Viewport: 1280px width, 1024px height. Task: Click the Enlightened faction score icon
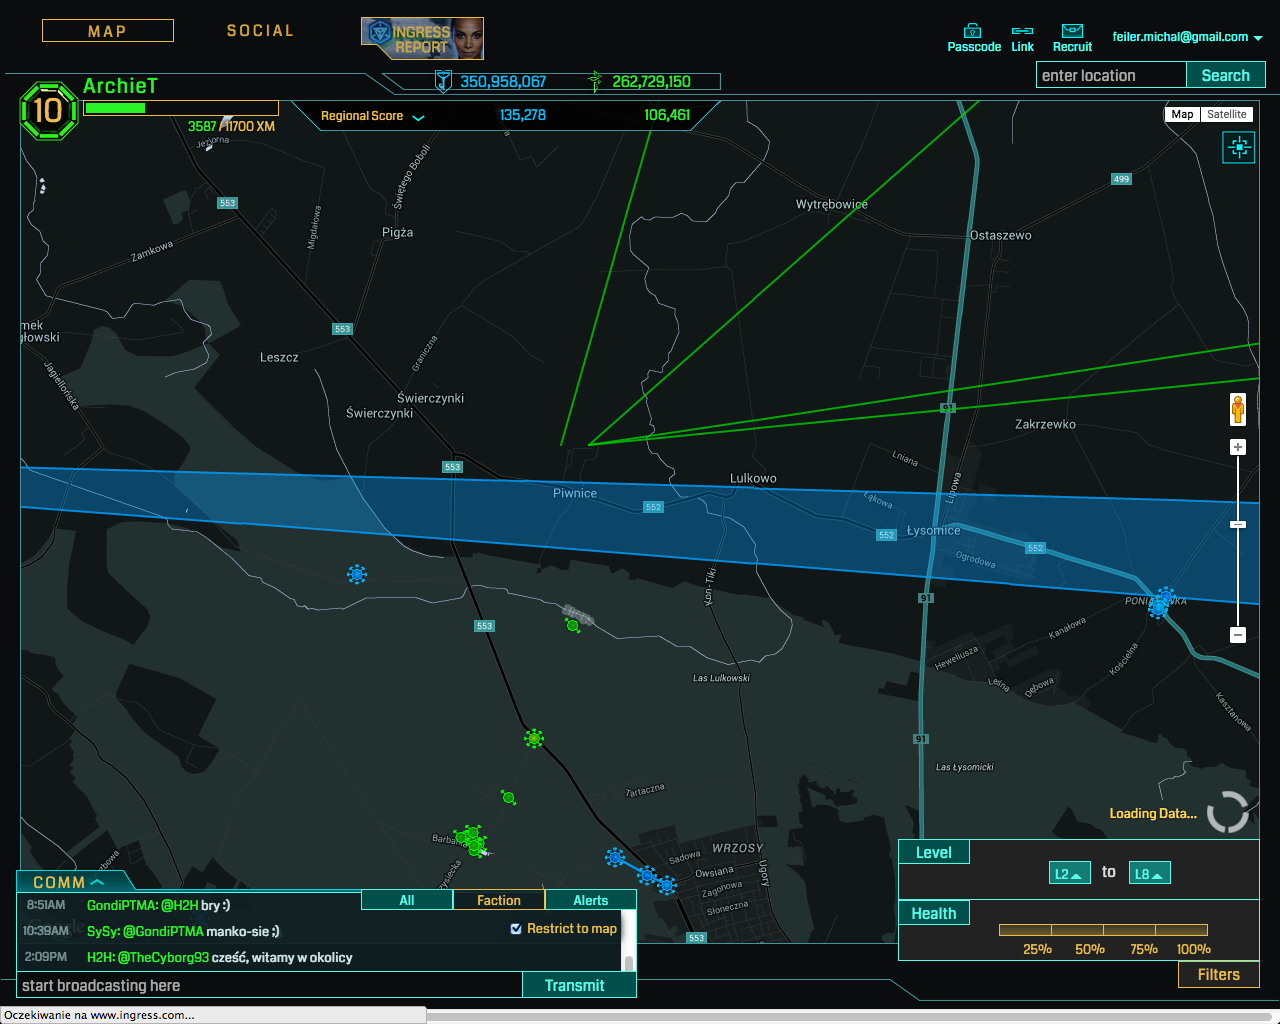pyautogui.click(x=595, y=81)
